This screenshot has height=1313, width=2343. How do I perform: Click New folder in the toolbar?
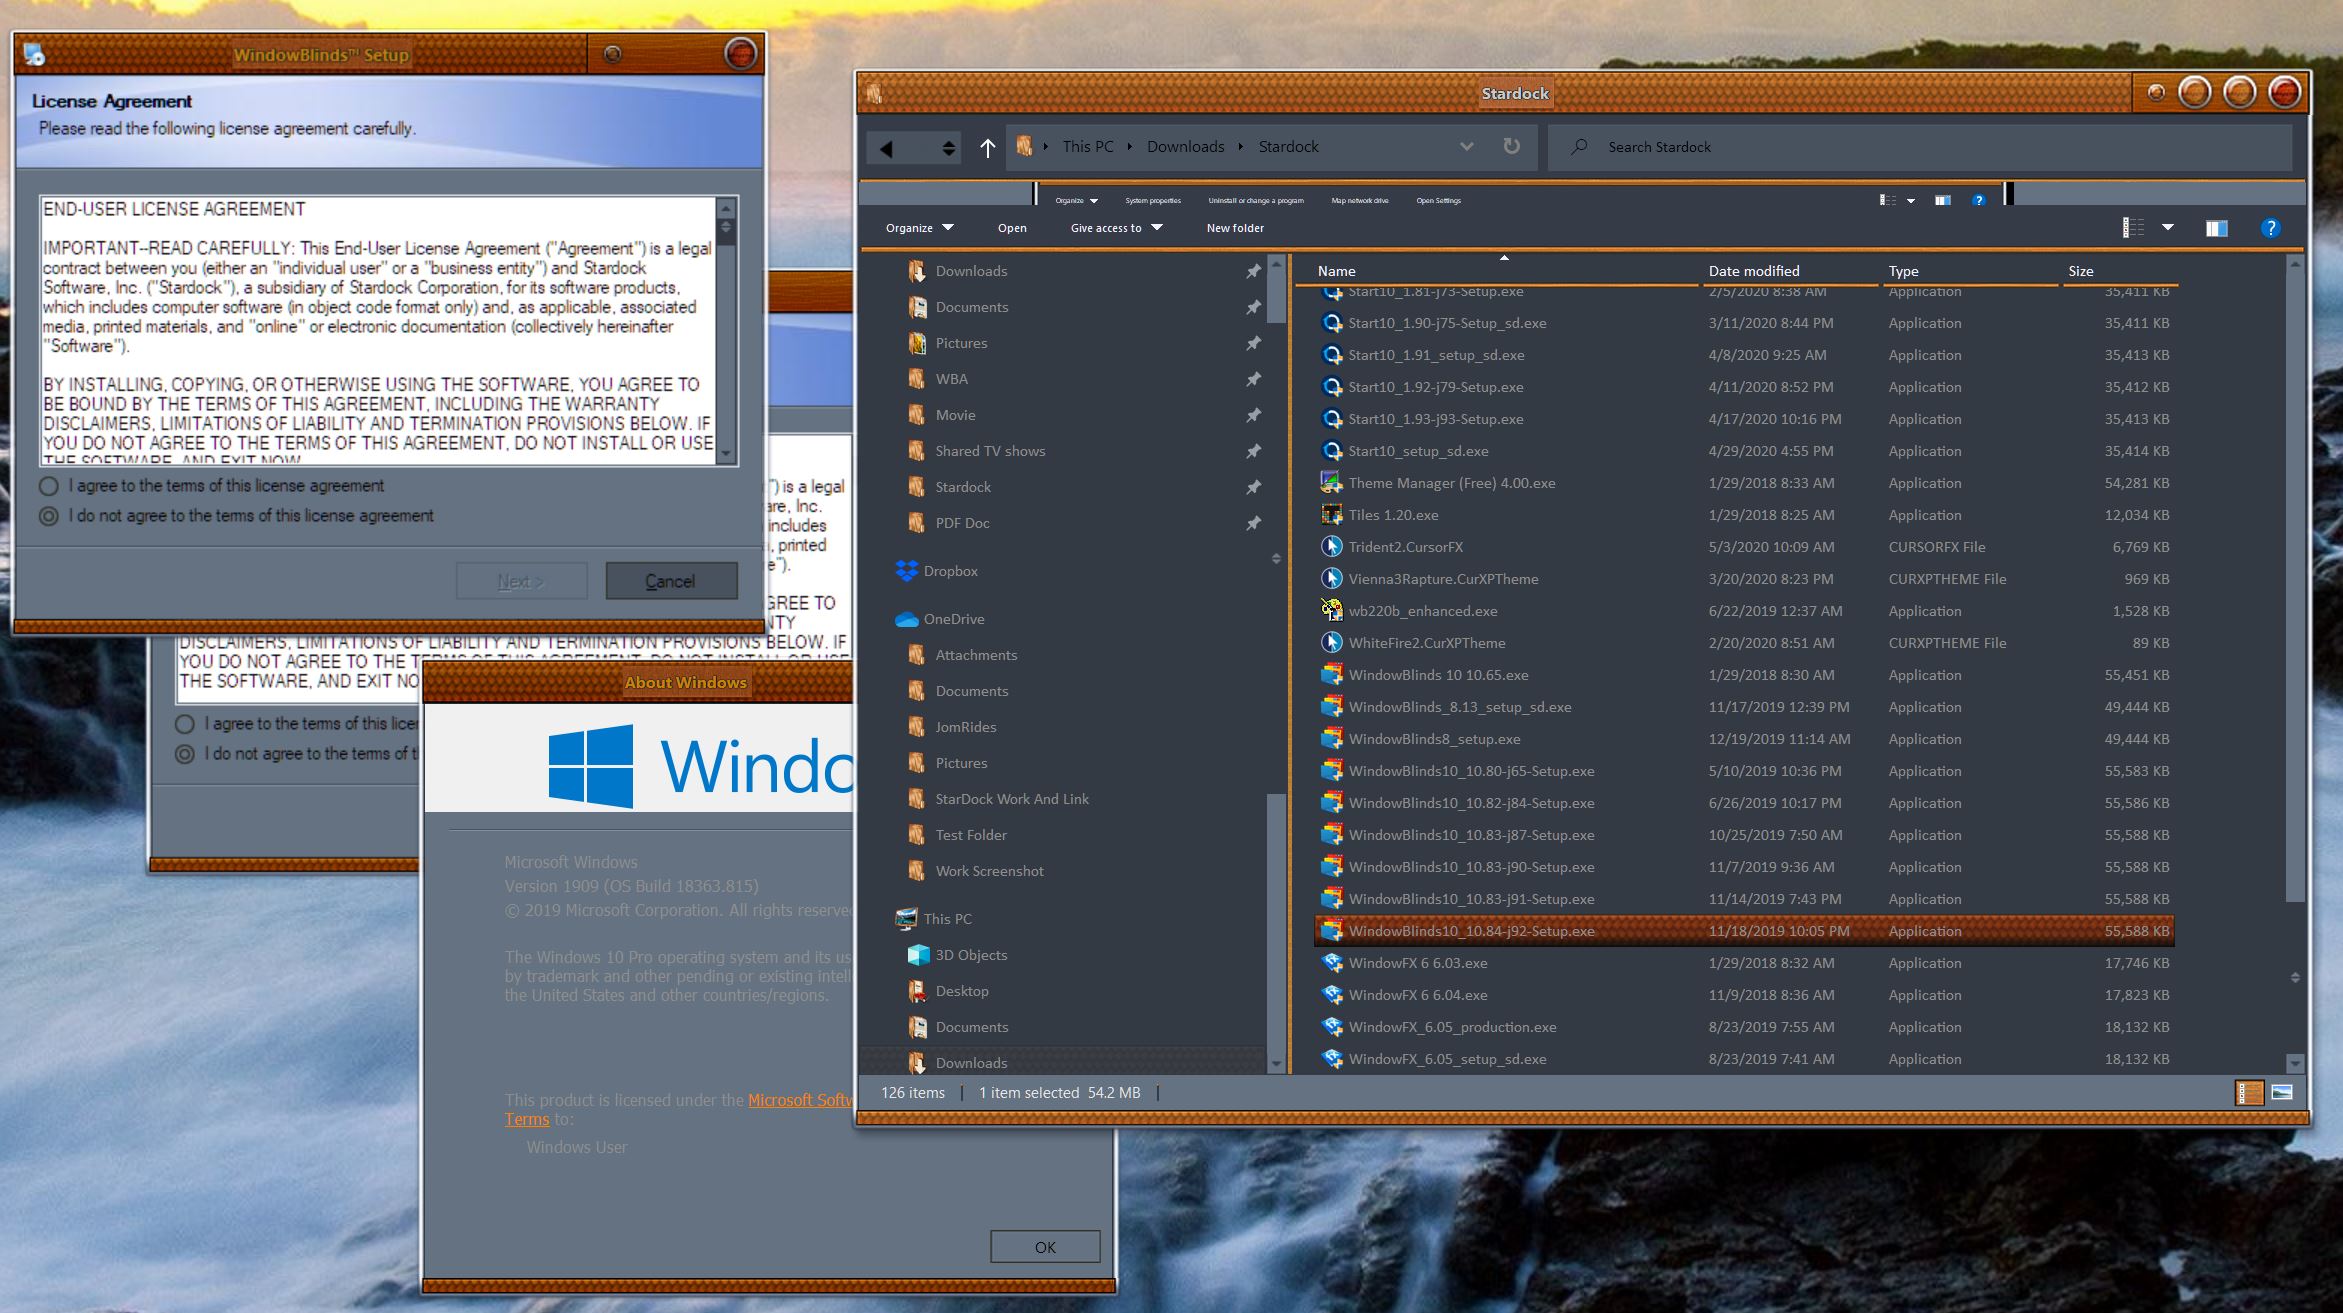[x=1235, y=228]
